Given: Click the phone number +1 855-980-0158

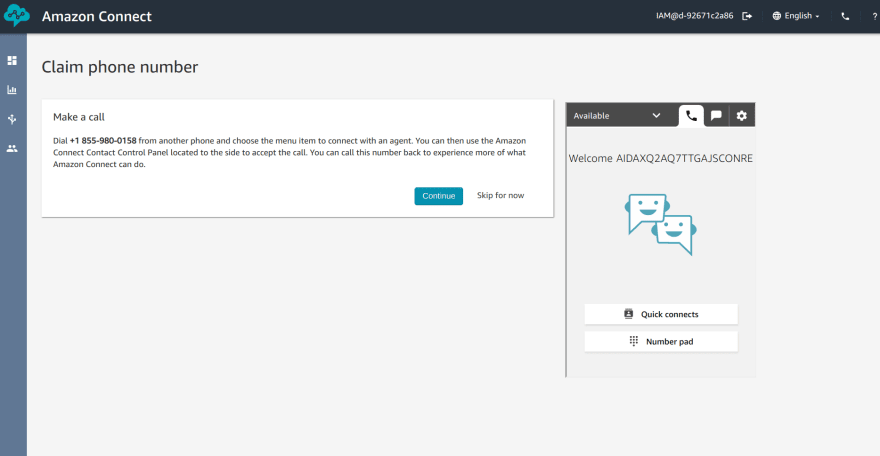Looking at the screenshot, I should (x=103, y=141).
